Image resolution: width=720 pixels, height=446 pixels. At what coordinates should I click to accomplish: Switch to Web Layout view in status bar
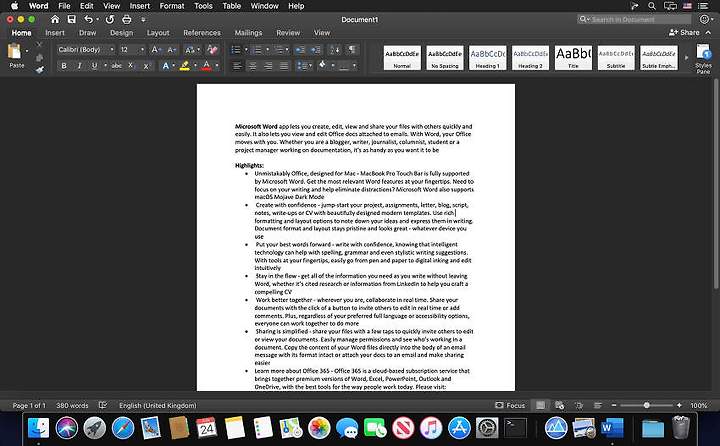(559, 405)
